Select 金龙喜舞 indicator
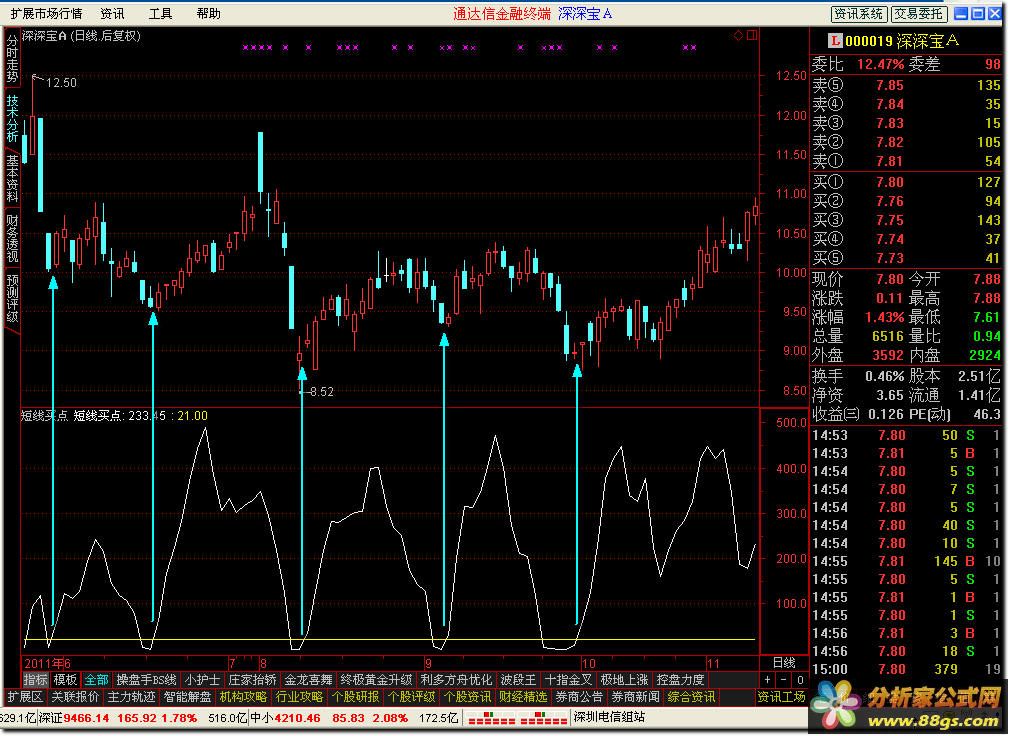 point(308,679)
